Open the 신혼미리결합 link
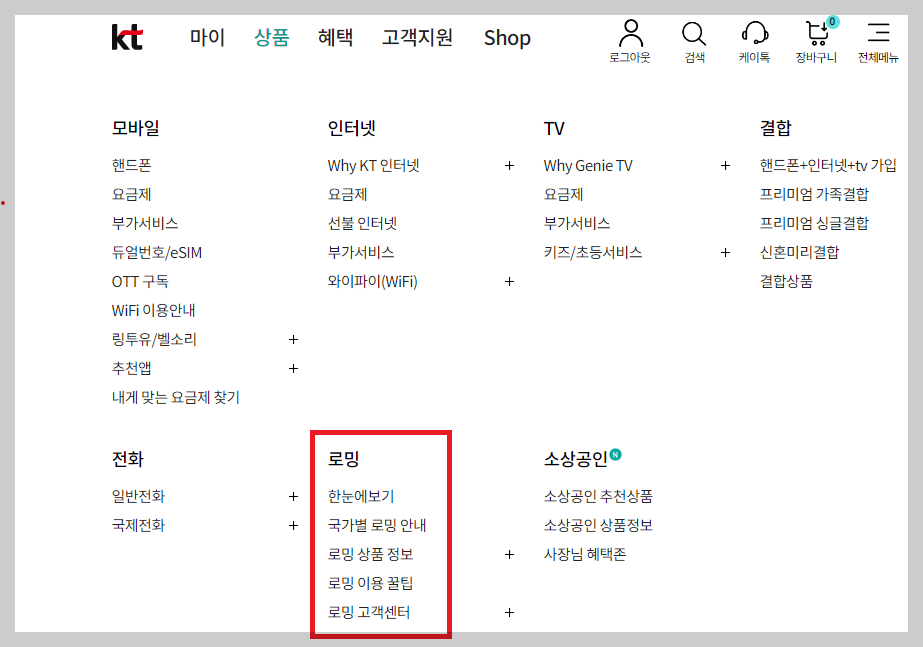This screenshot has width=923, height=647. tap(799, 253)
